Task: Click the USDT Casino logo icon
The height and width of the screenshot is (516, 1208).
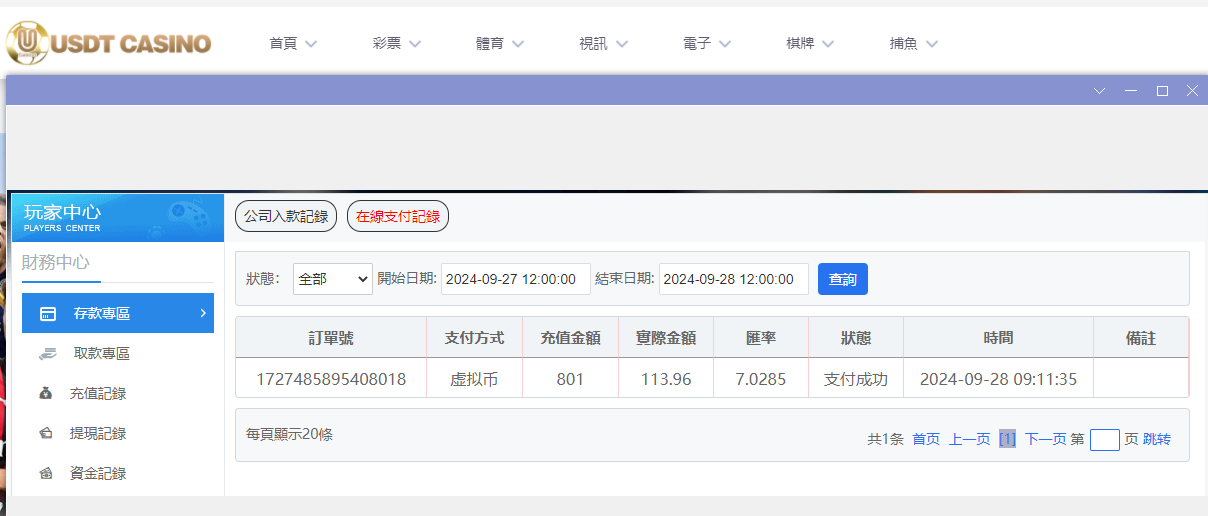Action: [x=27, y=43]
